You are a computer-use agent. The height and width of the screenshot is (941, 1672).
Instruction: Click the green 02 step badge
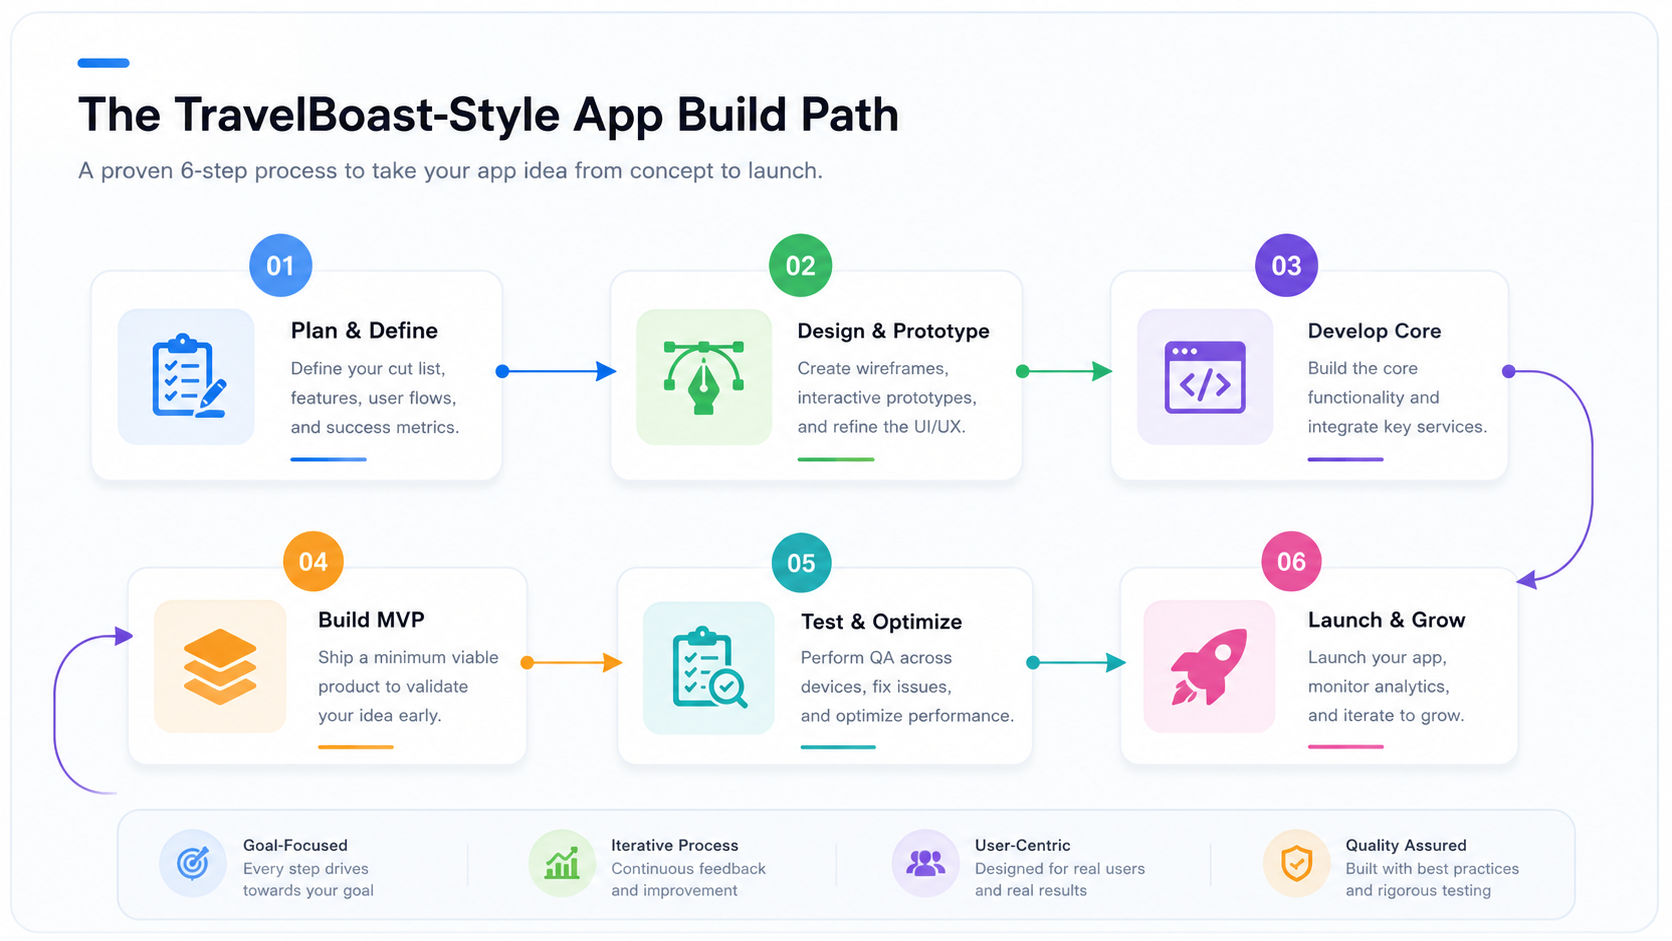coord(800,265)
